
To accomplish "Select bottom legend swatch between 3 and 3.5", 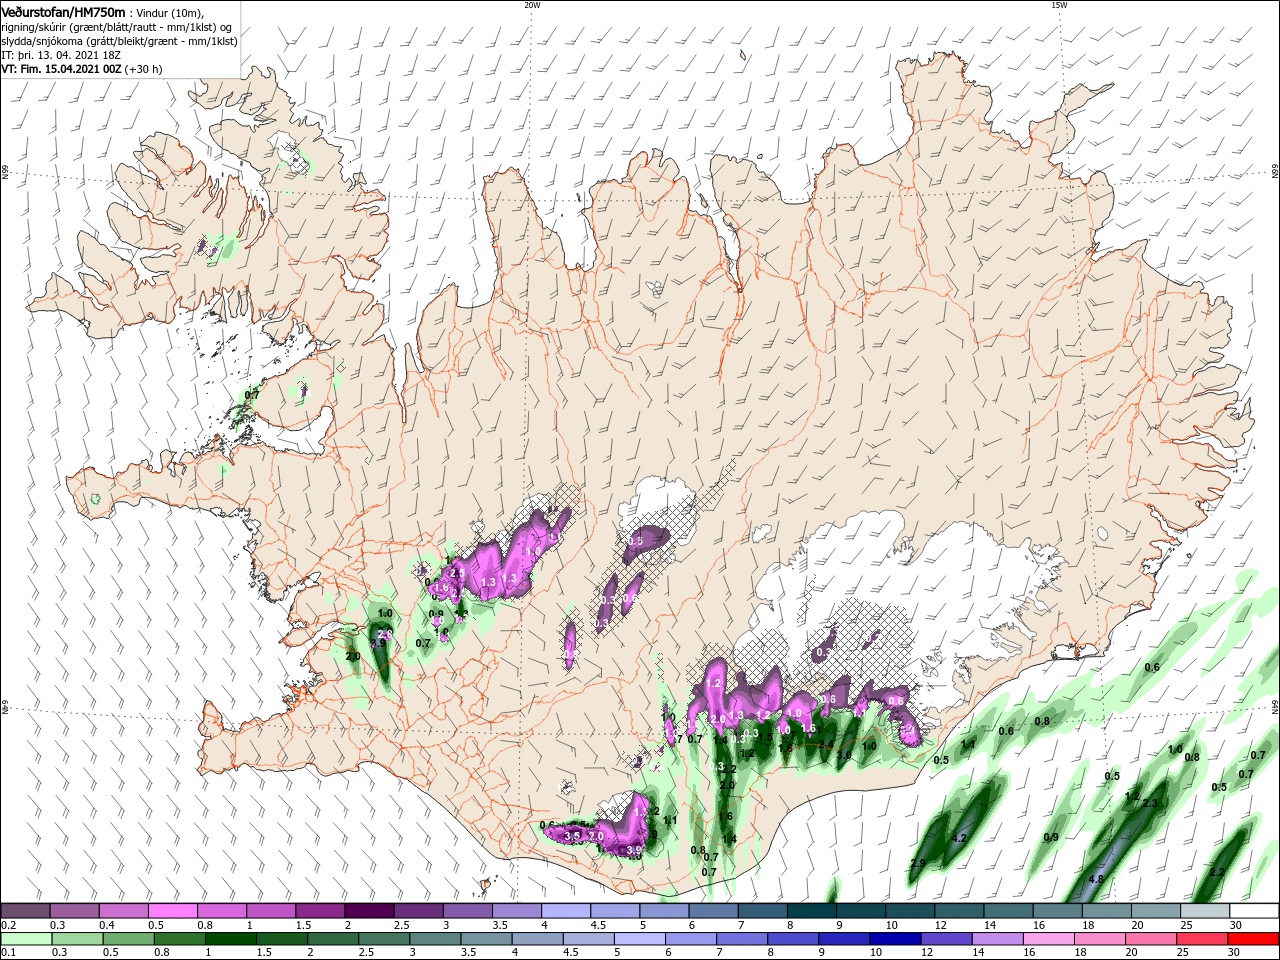I will (434, 939).
